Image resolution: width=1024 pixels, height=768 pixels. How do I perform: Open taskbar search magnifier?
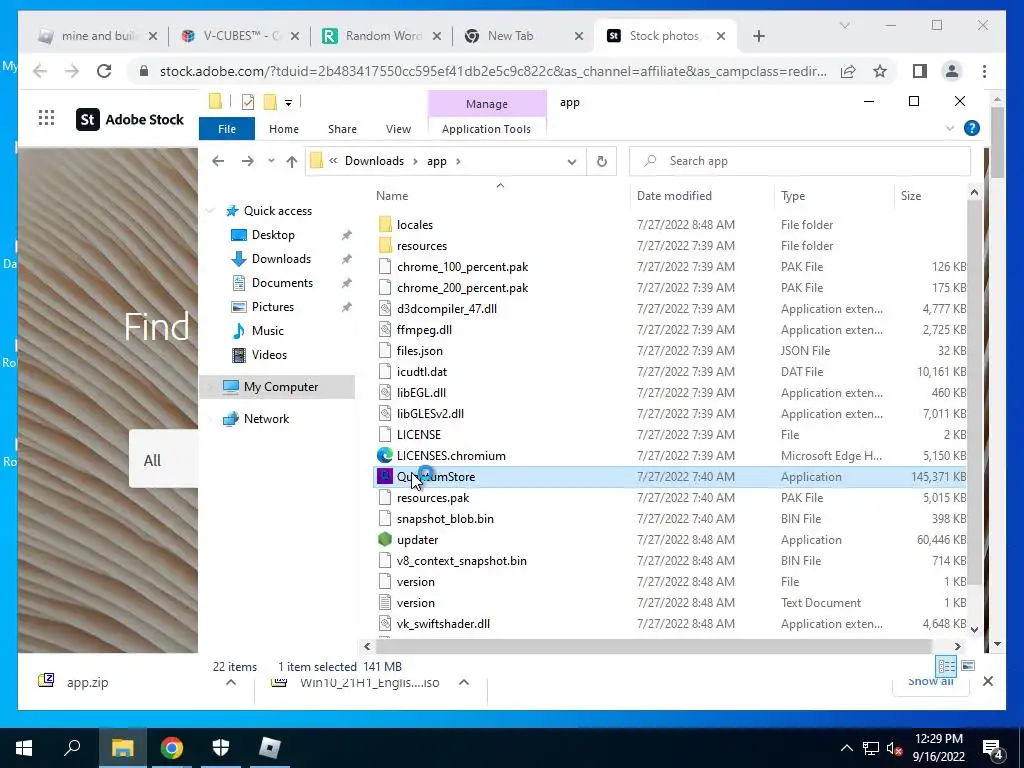[72, 748]
